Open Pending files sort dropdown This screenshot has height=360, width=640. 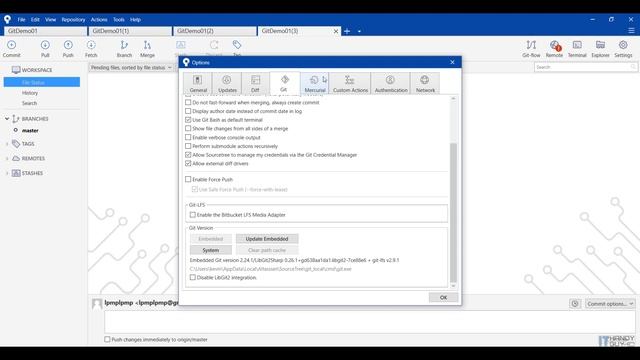(131, 67)
